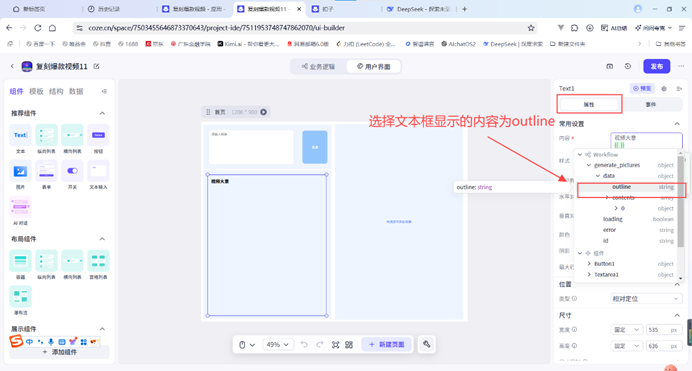692x371 pixels.
Task: Add the Text component from recommended components
Action: pyautogui.click(x=20, y=135)
